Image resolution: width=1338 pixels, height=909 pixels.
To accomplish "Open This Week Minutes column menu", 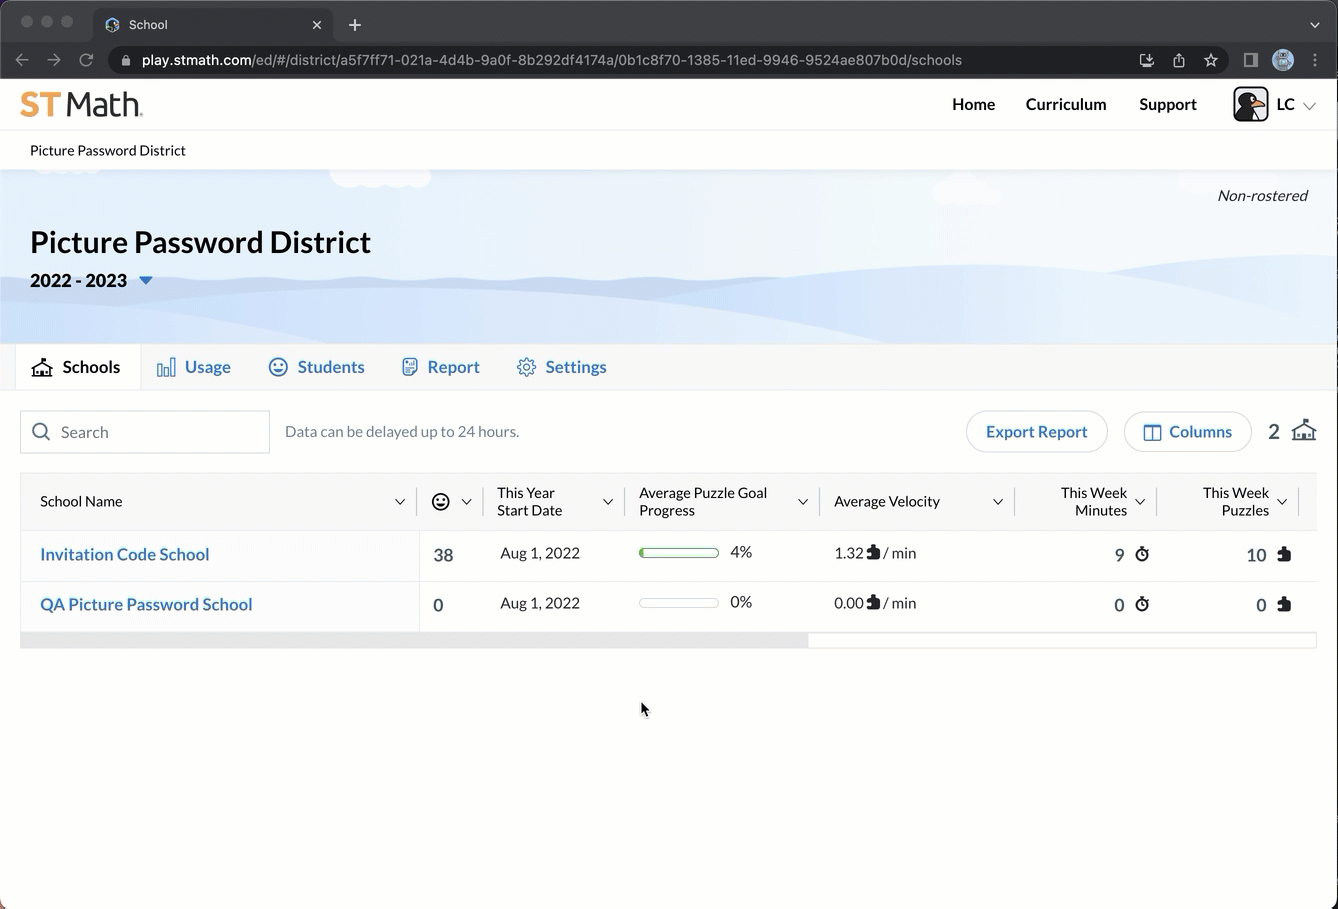I will [x=1140, y=502].
